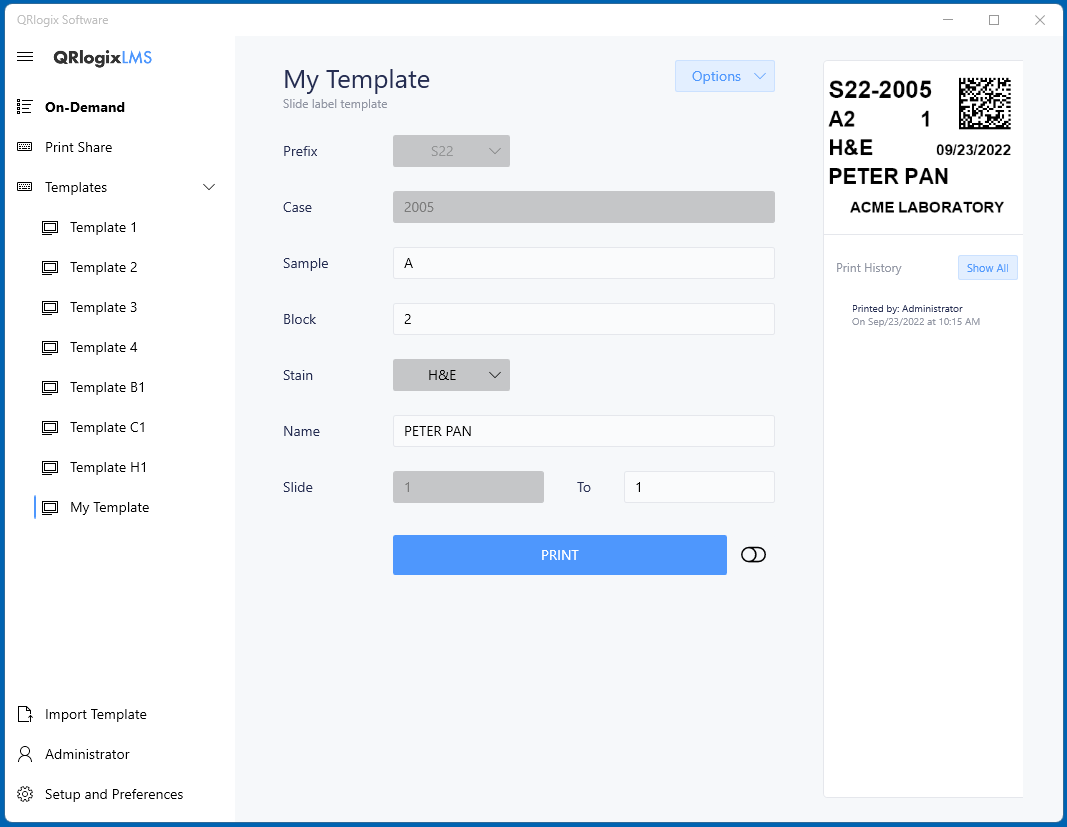Click the ACME LABORATORY label text
The height and width of the screenshot is (827, 1067).
[927, 208]
